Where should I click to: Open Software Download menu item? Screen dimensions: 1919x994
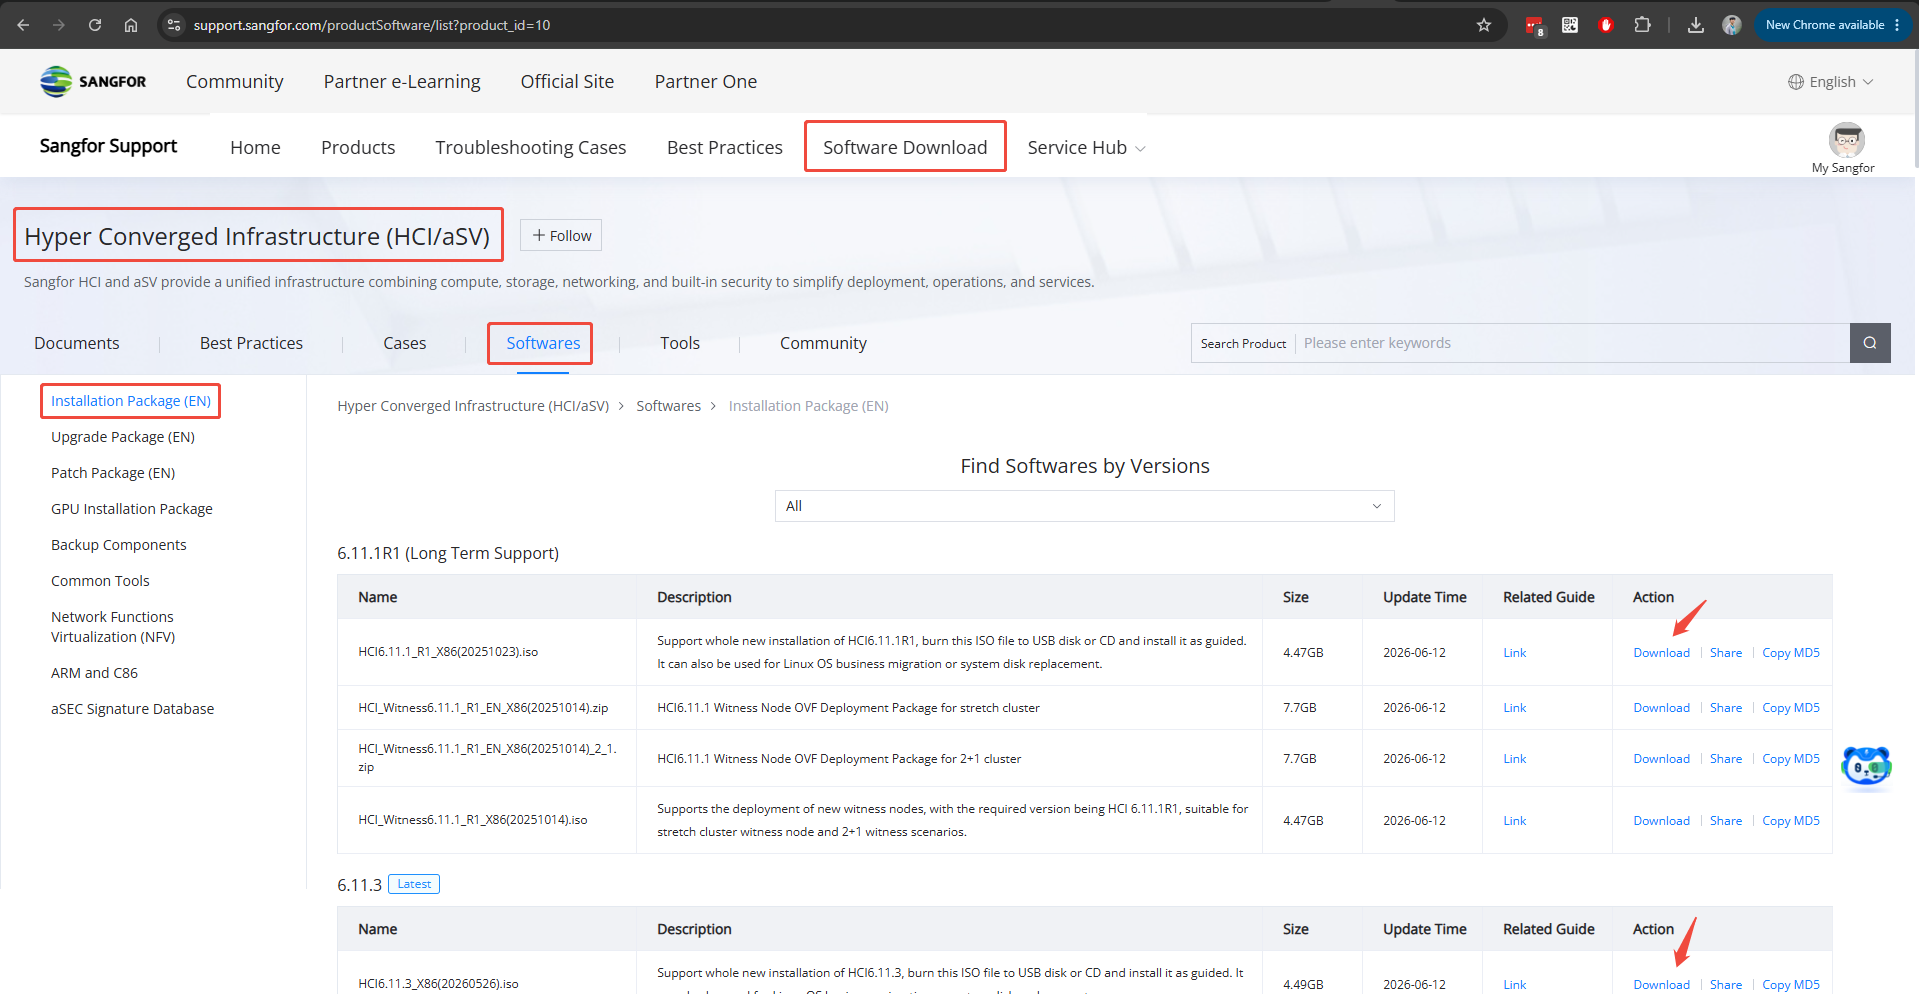[x=905, y=147]
